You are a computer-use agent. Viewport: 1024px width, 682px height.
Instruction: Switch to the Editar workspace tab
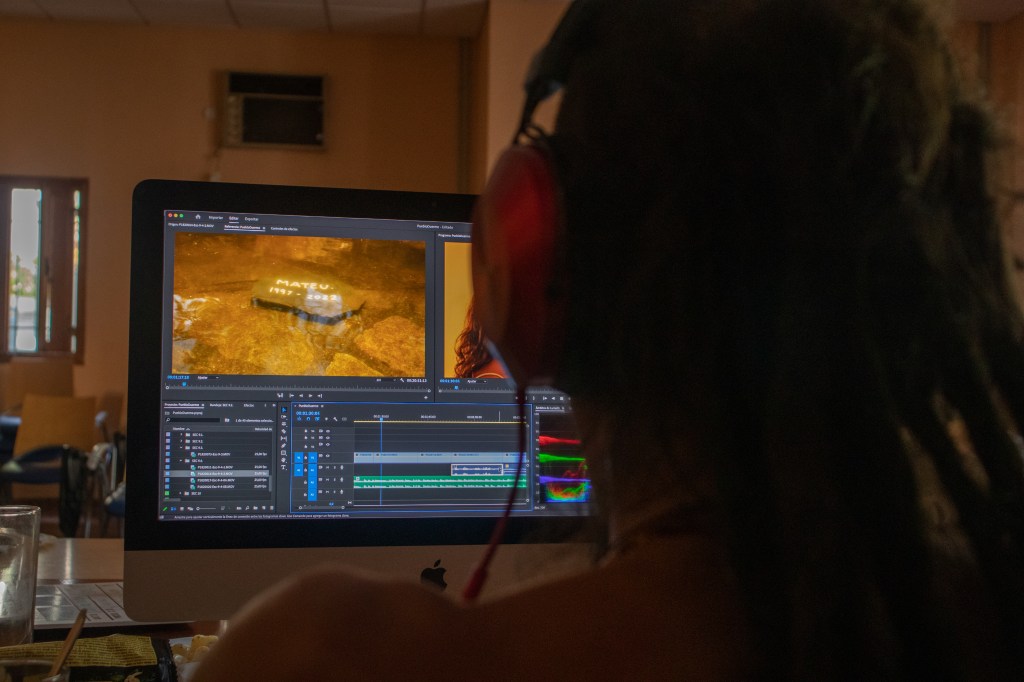(234, 217)
